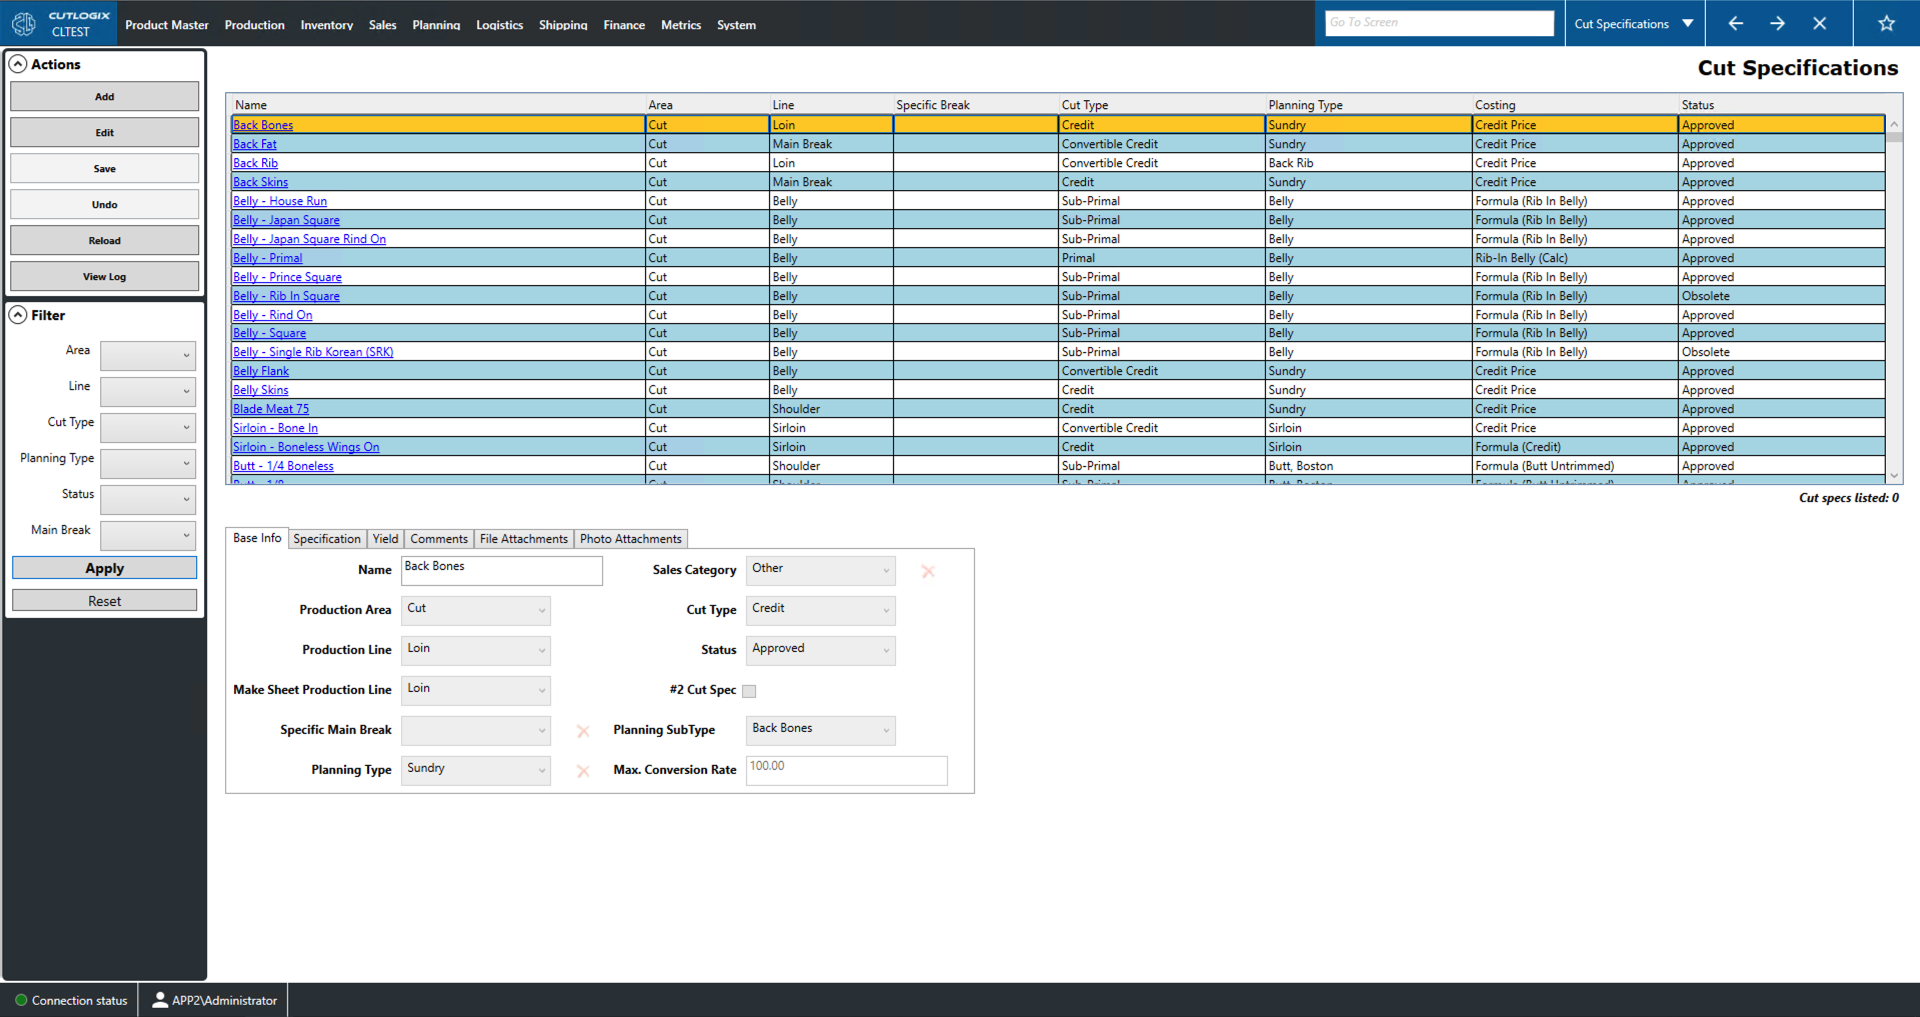Collapse the Actions panel with its chevron

click(x=18, y=63)
